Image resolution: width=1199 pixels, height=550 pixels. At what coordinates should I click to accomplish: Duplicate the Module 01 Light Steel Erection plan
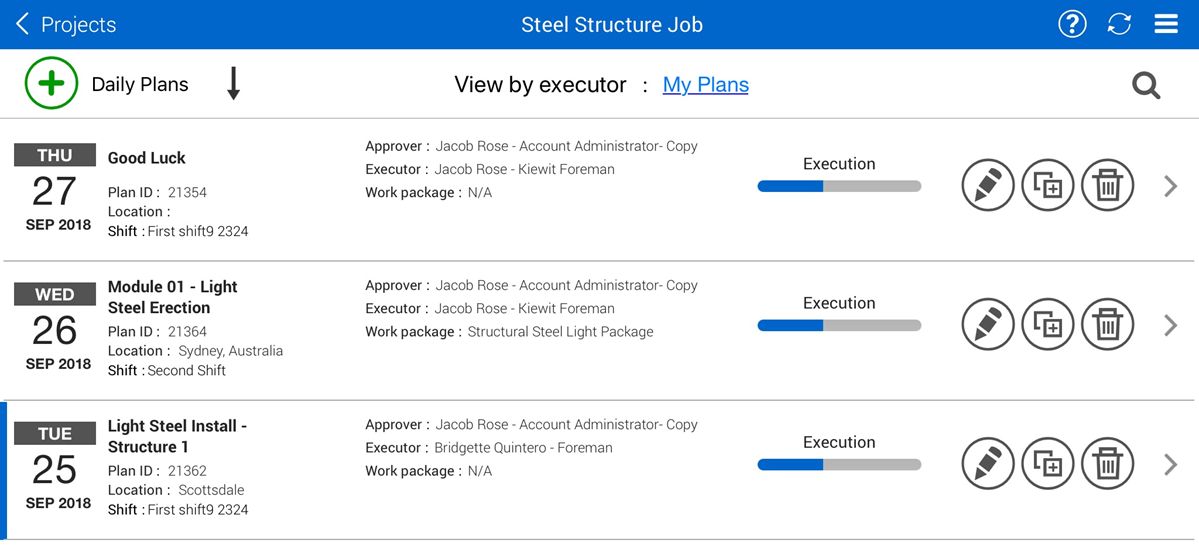pyautogui.click(x=1047, y=325)
